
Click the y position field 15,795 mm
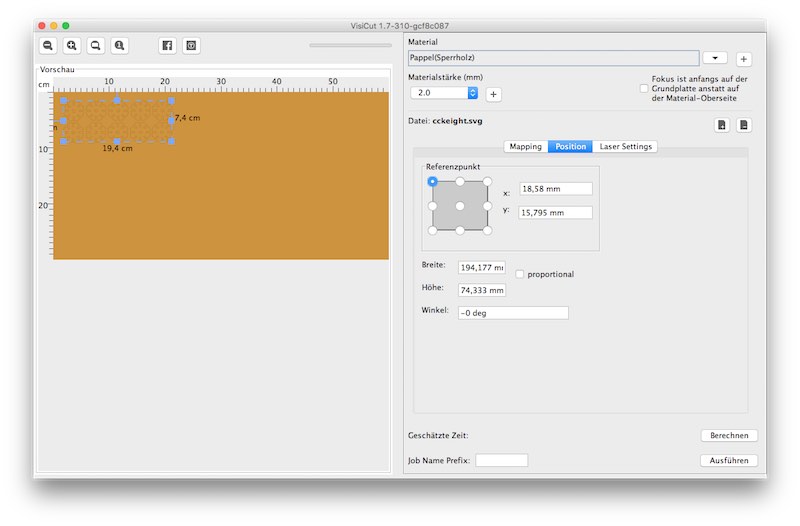pos(556,212)
